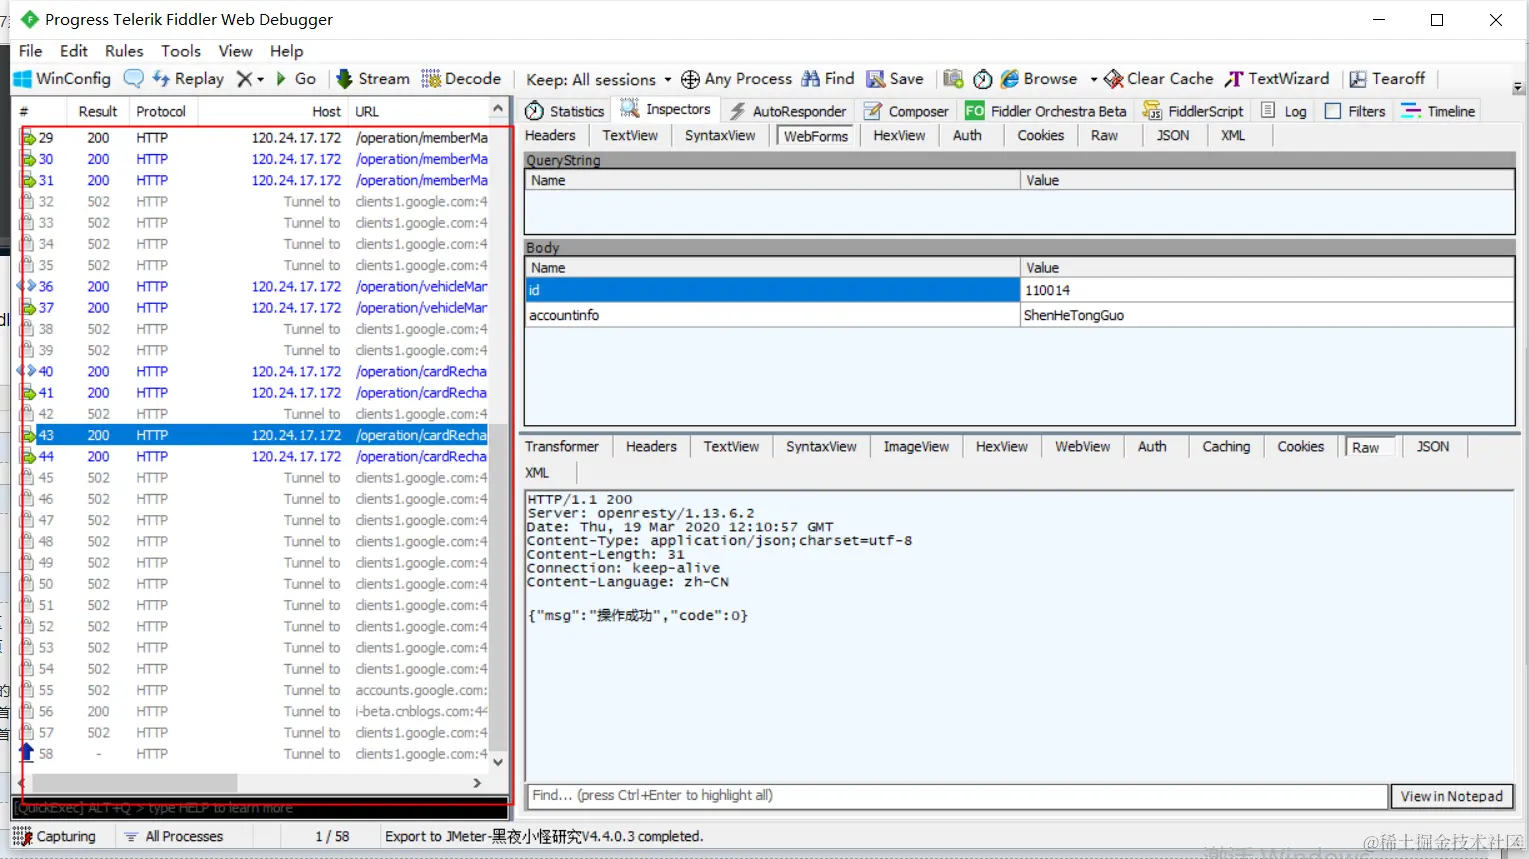
Task: Clear Cache using the toolbar button
Action: click(x=1159, y=79)
